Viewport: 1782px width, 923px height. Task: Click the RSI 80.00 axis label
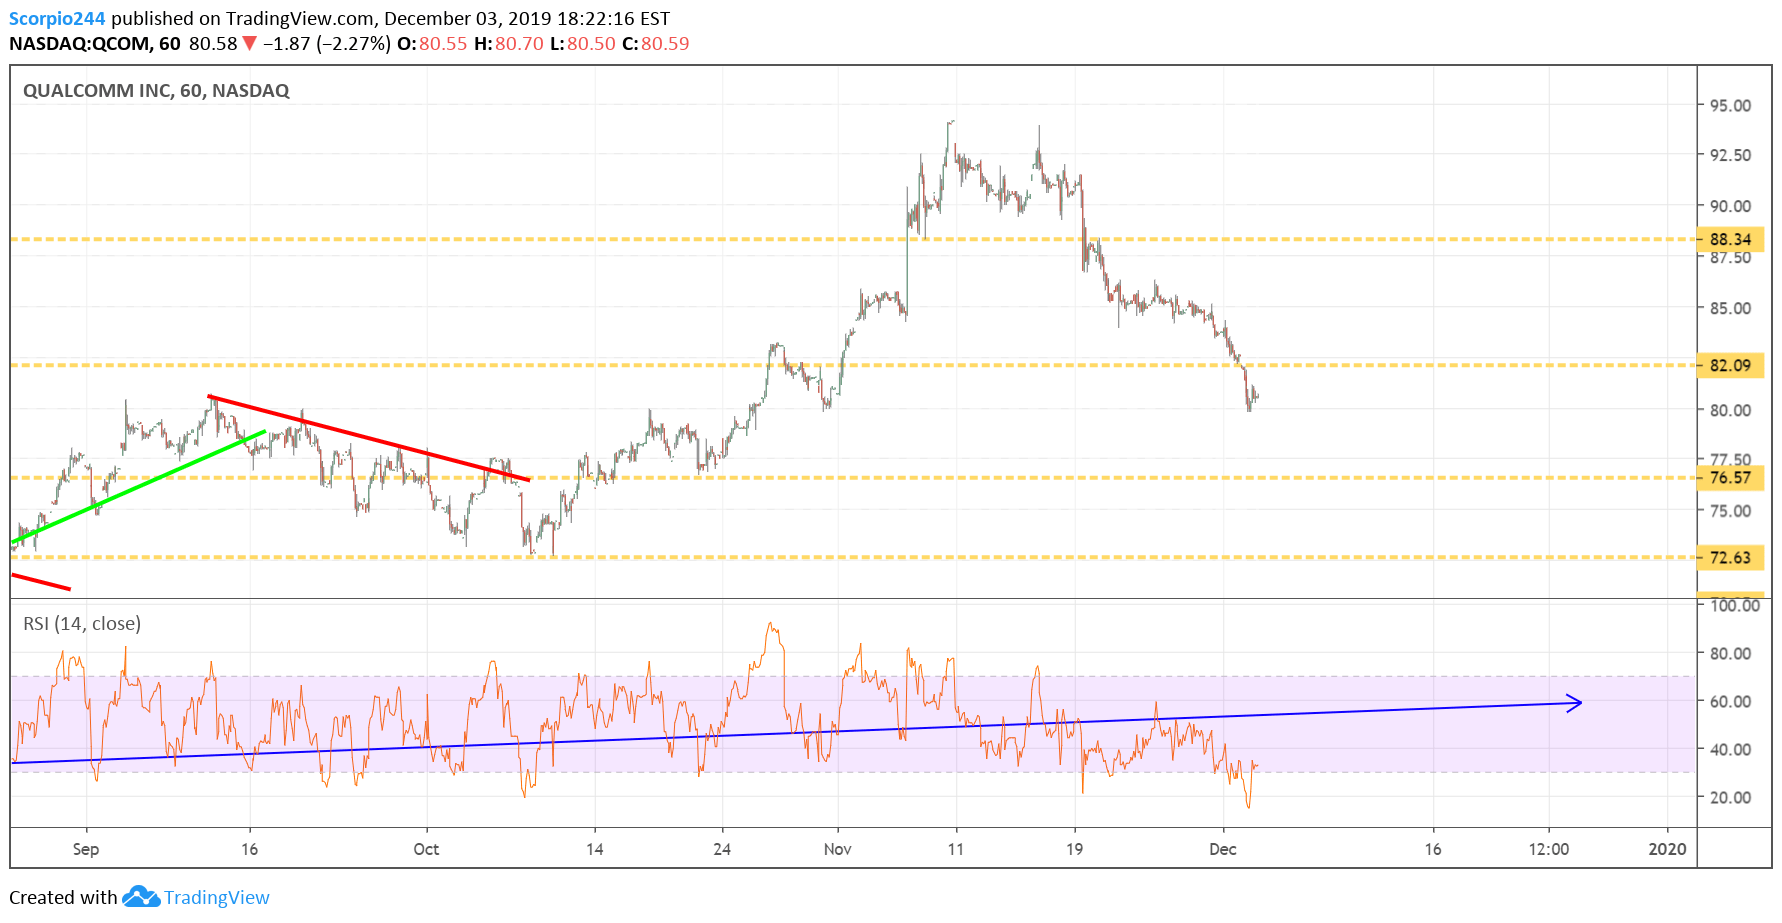pyautogui.click(x=1730, y=653)
